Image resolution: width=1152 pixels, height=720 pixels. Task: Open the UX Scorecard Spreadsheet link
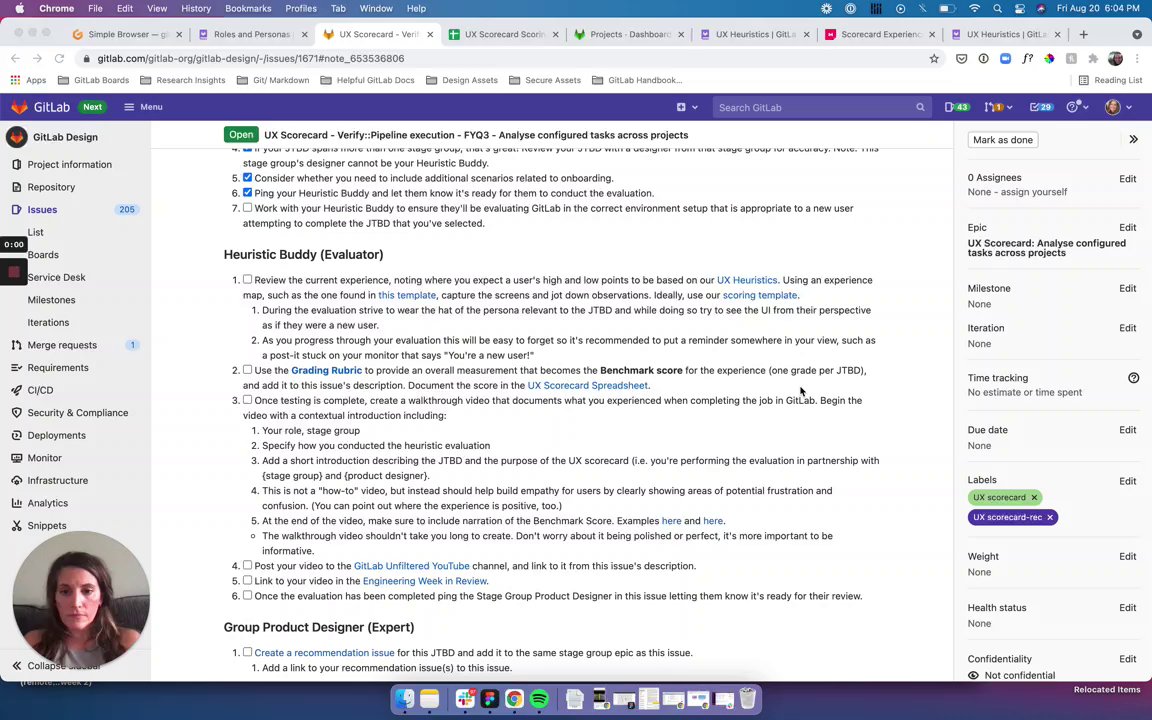click(x=588, y=385)
